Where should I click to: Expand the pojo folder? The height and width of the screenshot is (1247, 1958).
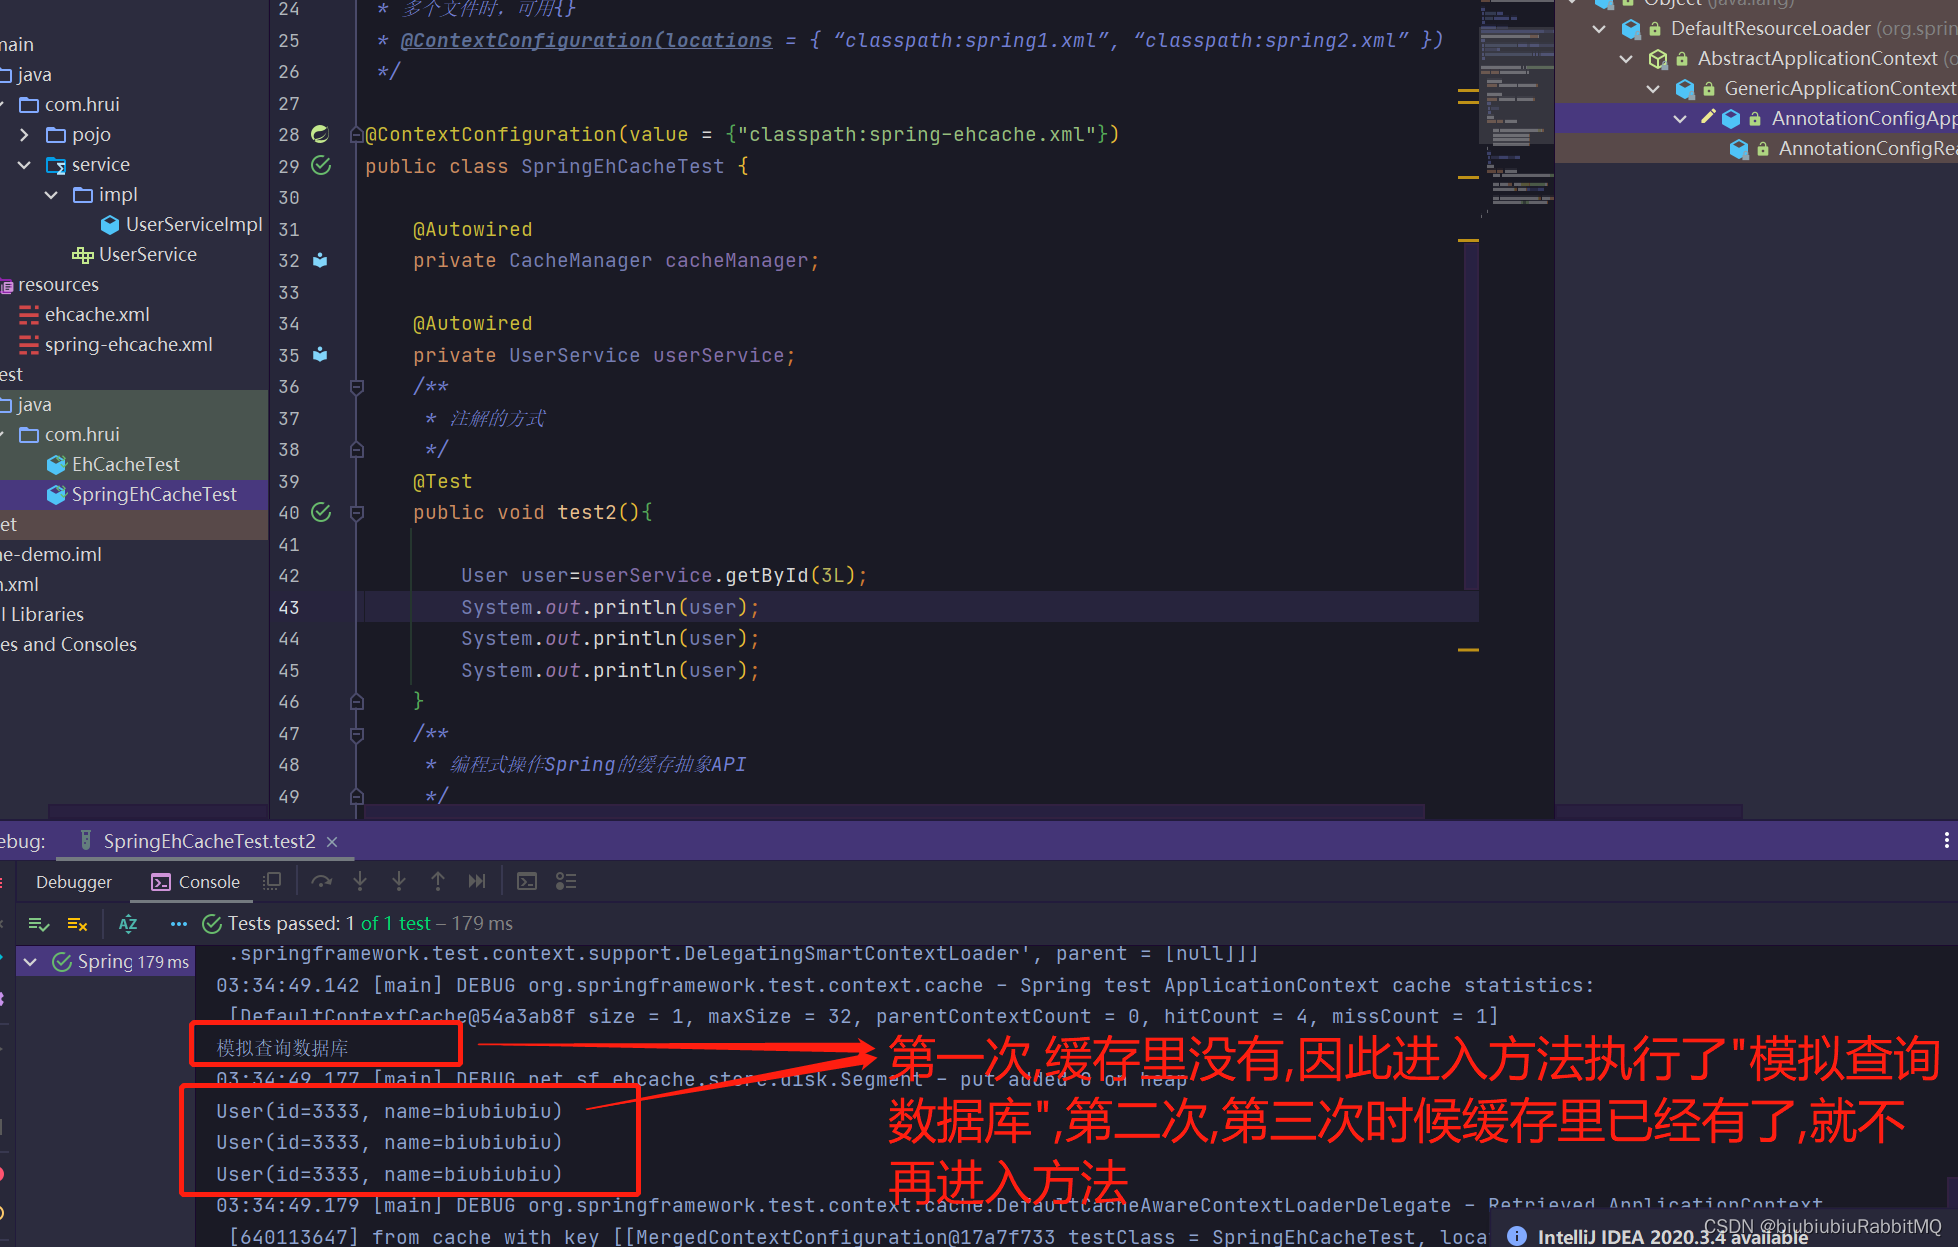24,134
